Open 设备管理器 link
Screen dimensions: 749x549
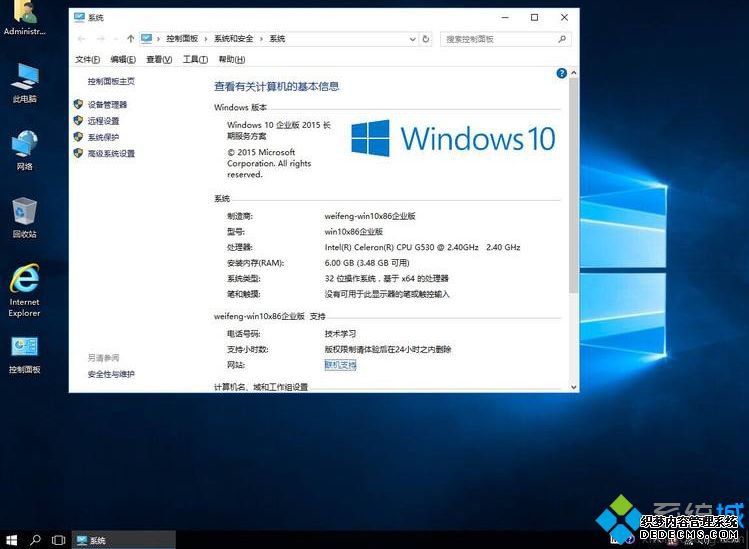pyautogui.click(x=107, y=105)
